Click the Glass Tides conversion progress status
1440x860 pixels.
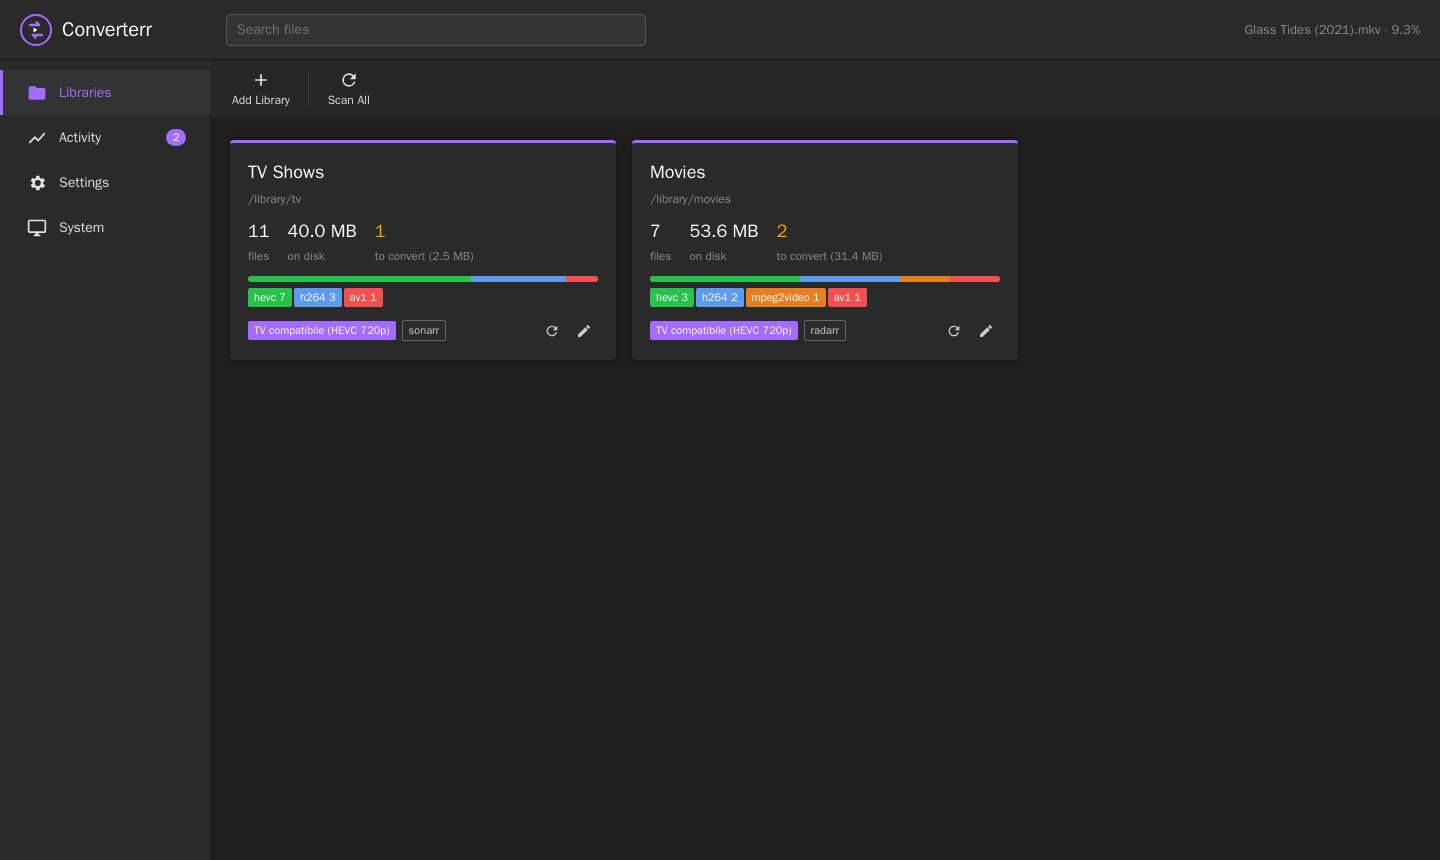(1332, 30)
